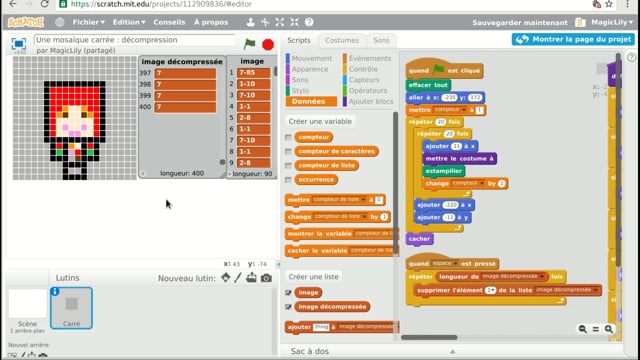Select the Duplicate stamp tool
This screenshot has height=360, width=640.
[x=250, y=22]
